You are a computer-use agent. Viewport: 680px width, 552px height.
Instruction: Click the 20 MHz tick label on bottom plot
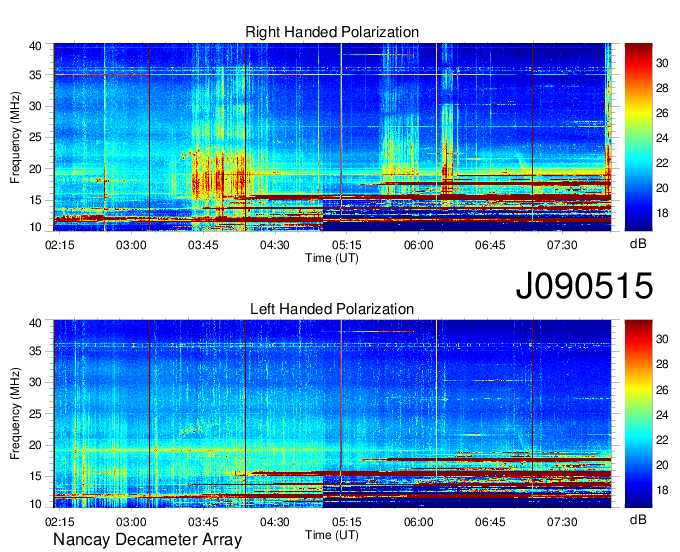coord(35,445)
